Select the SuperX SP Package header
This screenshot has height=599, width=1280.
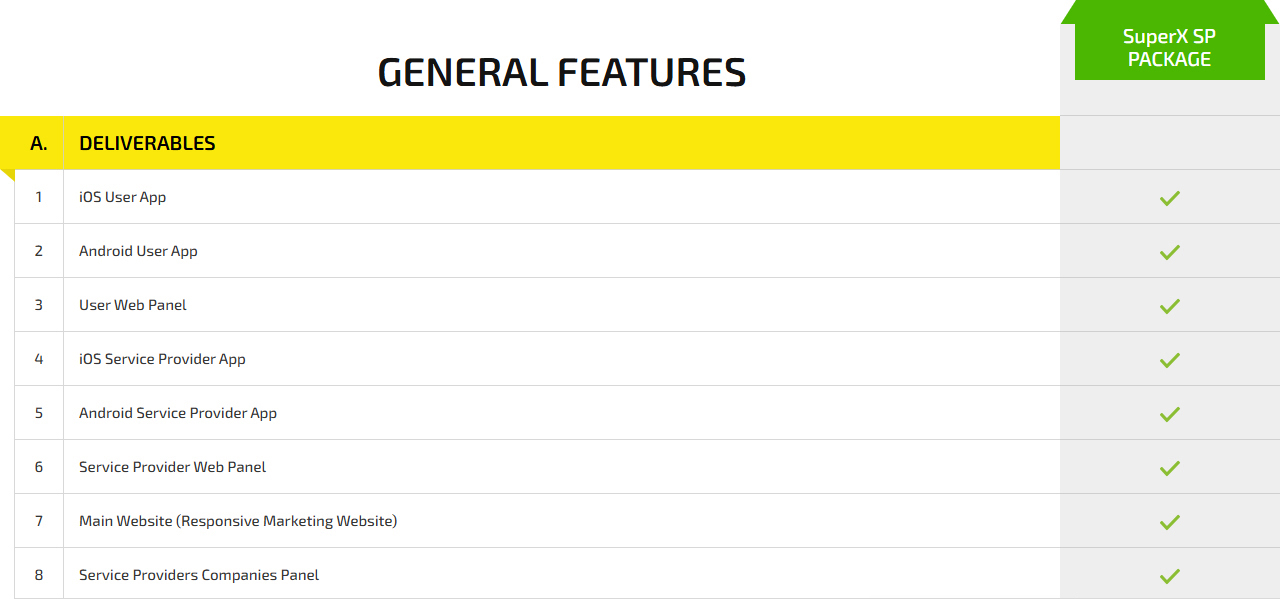coord(1169,48)
